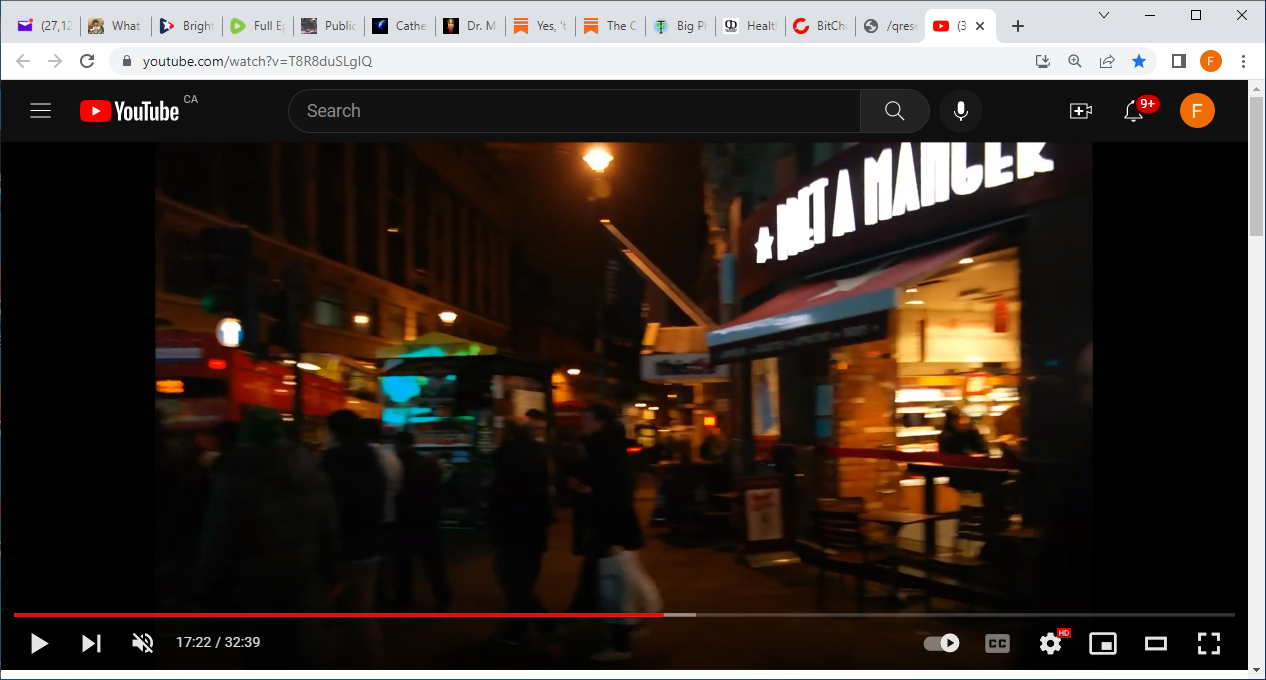View site information lock icon
This screenshot has width=1266, height=680.
coord(126,61)
